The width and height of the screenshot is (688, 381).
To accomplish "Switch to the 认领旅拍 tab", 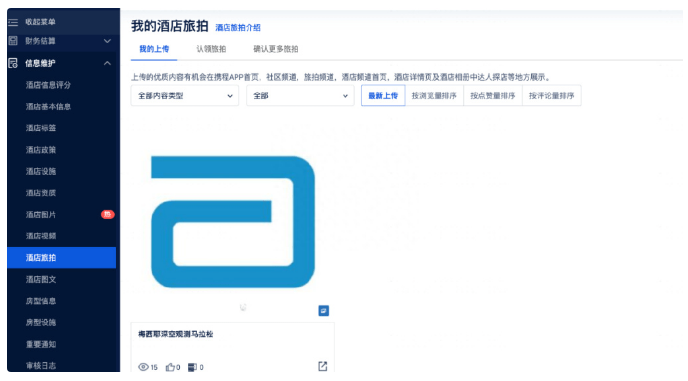I will pyautogui.click(x=211, y=49).
